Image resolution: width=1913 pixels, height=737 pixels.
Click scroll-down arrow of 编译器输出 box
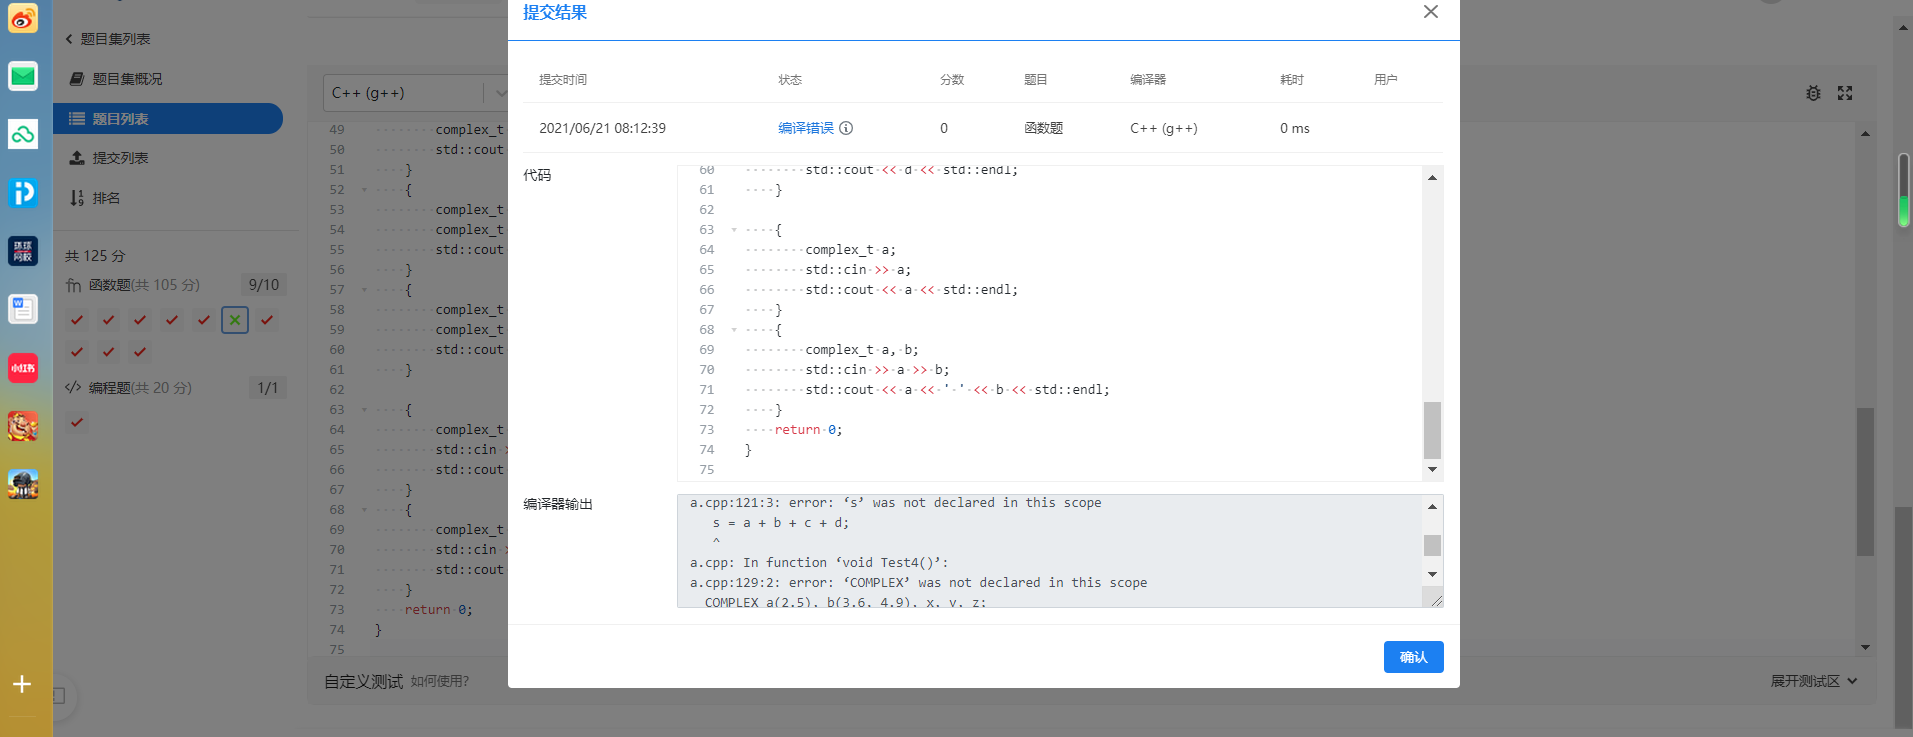[1432, 574]
